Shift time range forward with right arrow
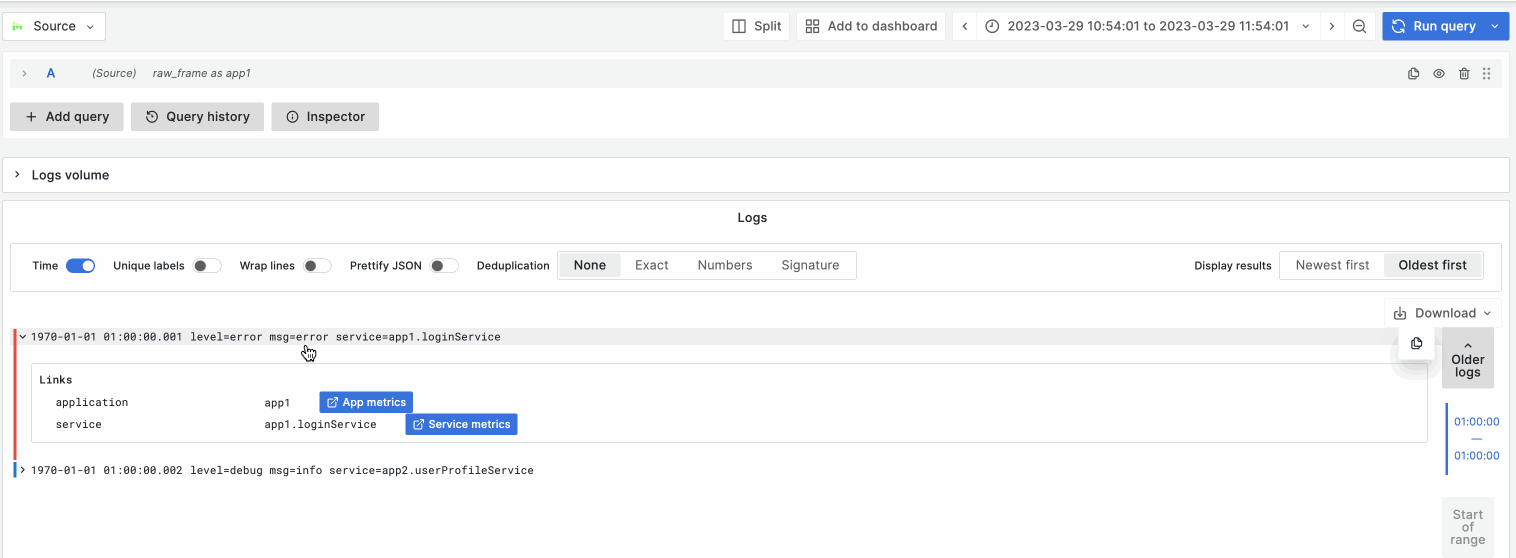1516x558 pixels. click(1332, 27)
